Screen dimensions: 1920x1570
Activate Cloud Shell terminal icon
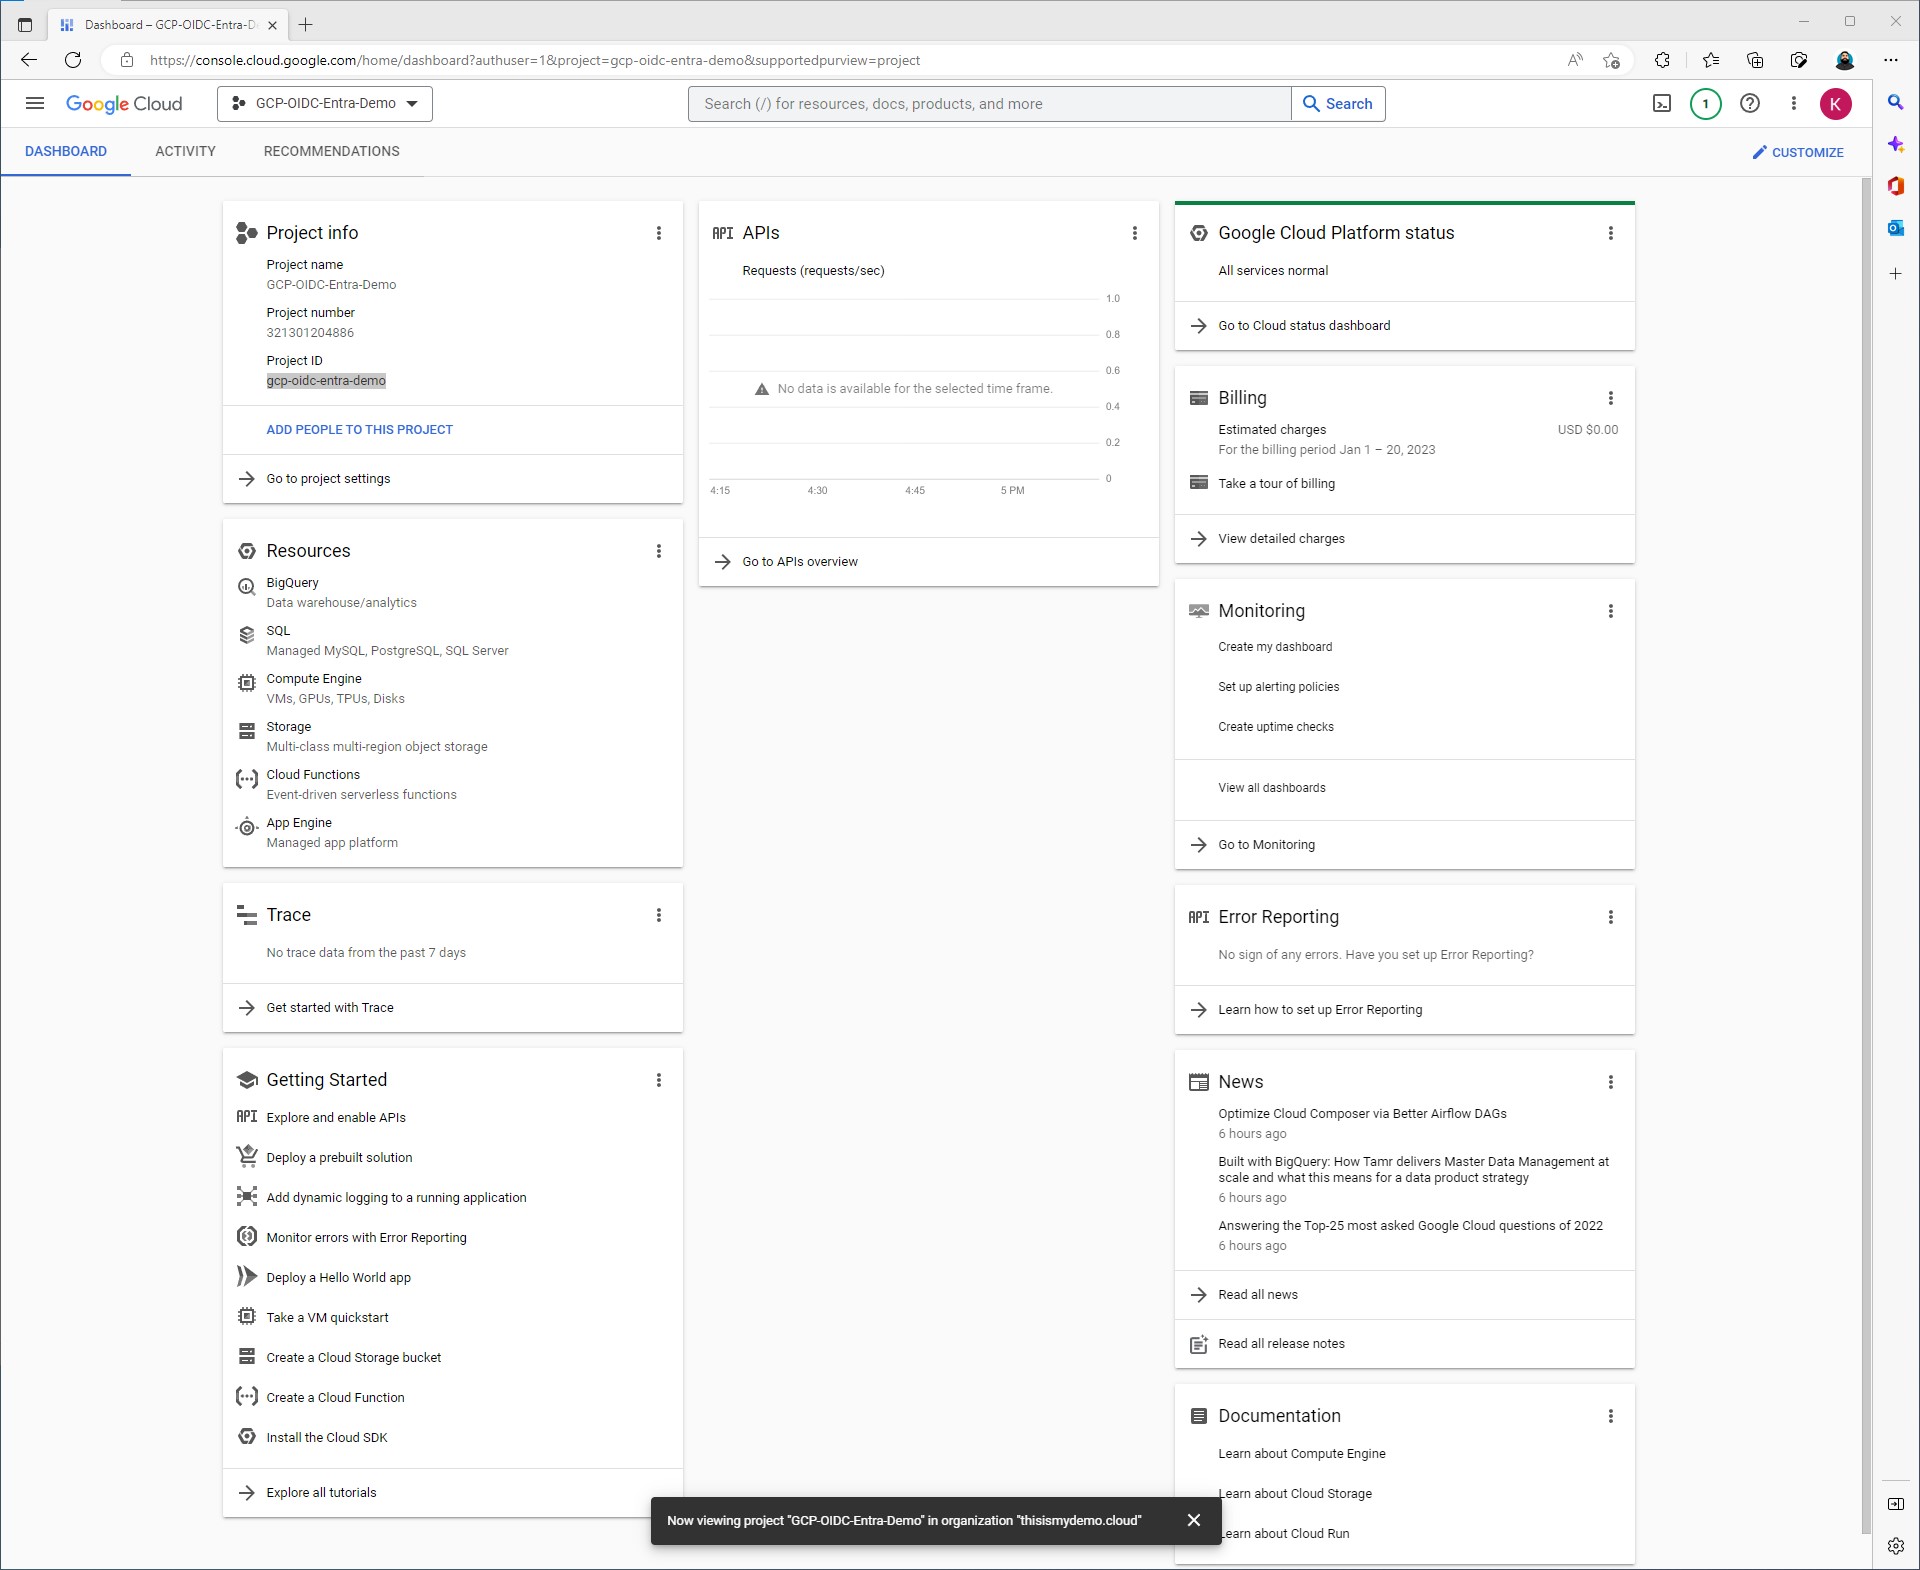[x=1661, y=103]
